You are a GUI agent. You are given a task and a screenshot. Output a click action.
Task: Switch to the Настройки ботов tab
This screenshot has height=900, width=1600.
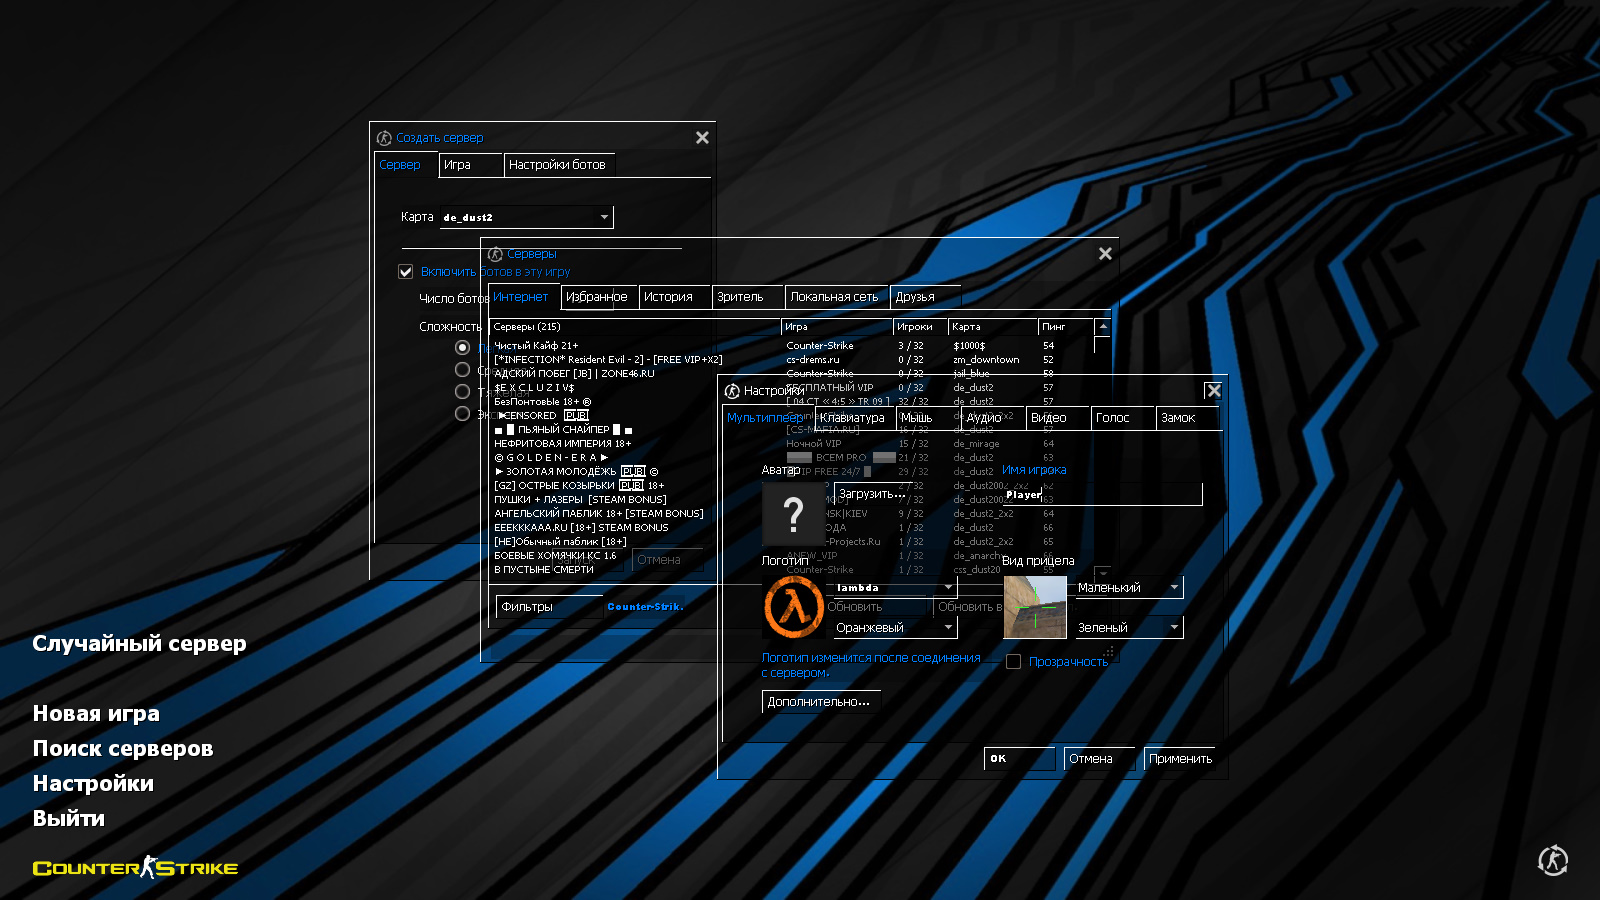pos(557,164)
